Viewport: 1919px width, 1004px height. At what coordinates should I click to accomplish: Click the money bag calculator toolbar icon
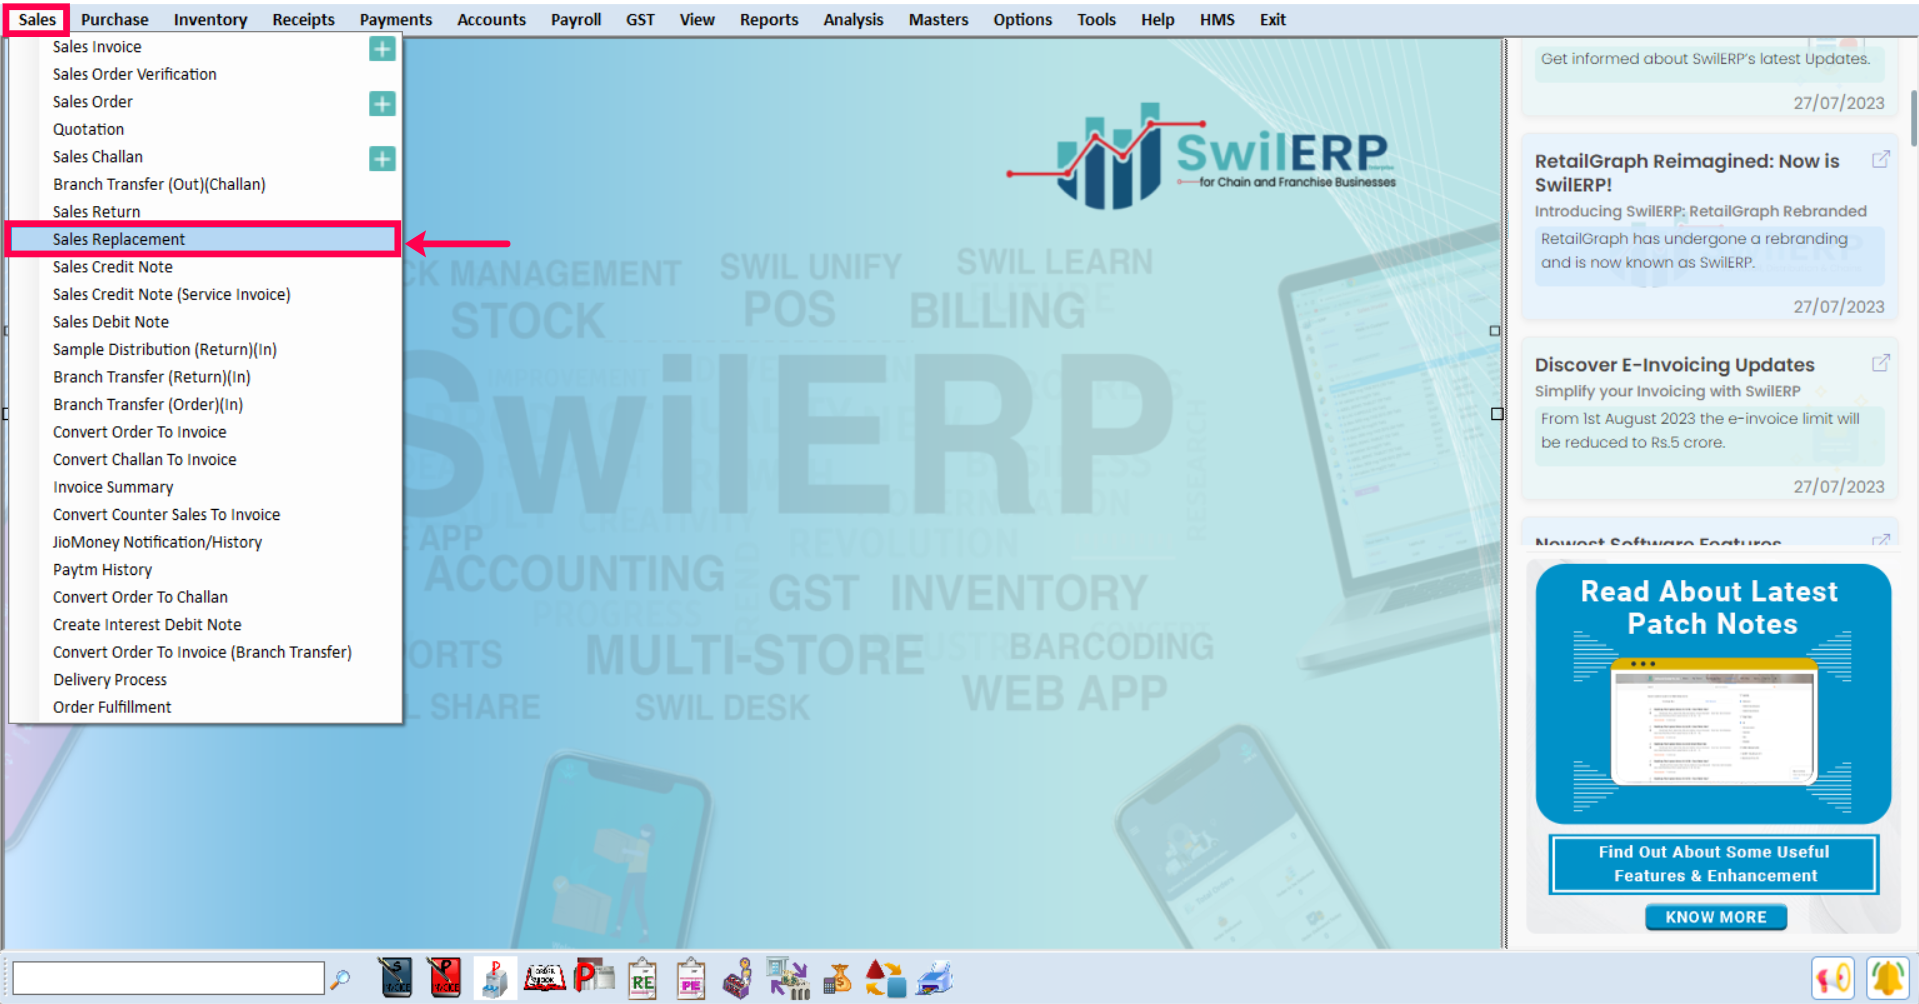pyautogui.click(x=837, y=978)
